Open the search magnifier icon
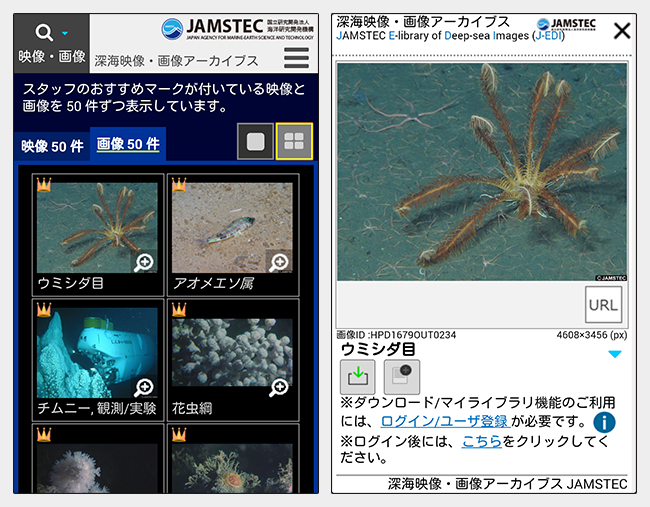The image size is (650, 507). pos(44,32)
